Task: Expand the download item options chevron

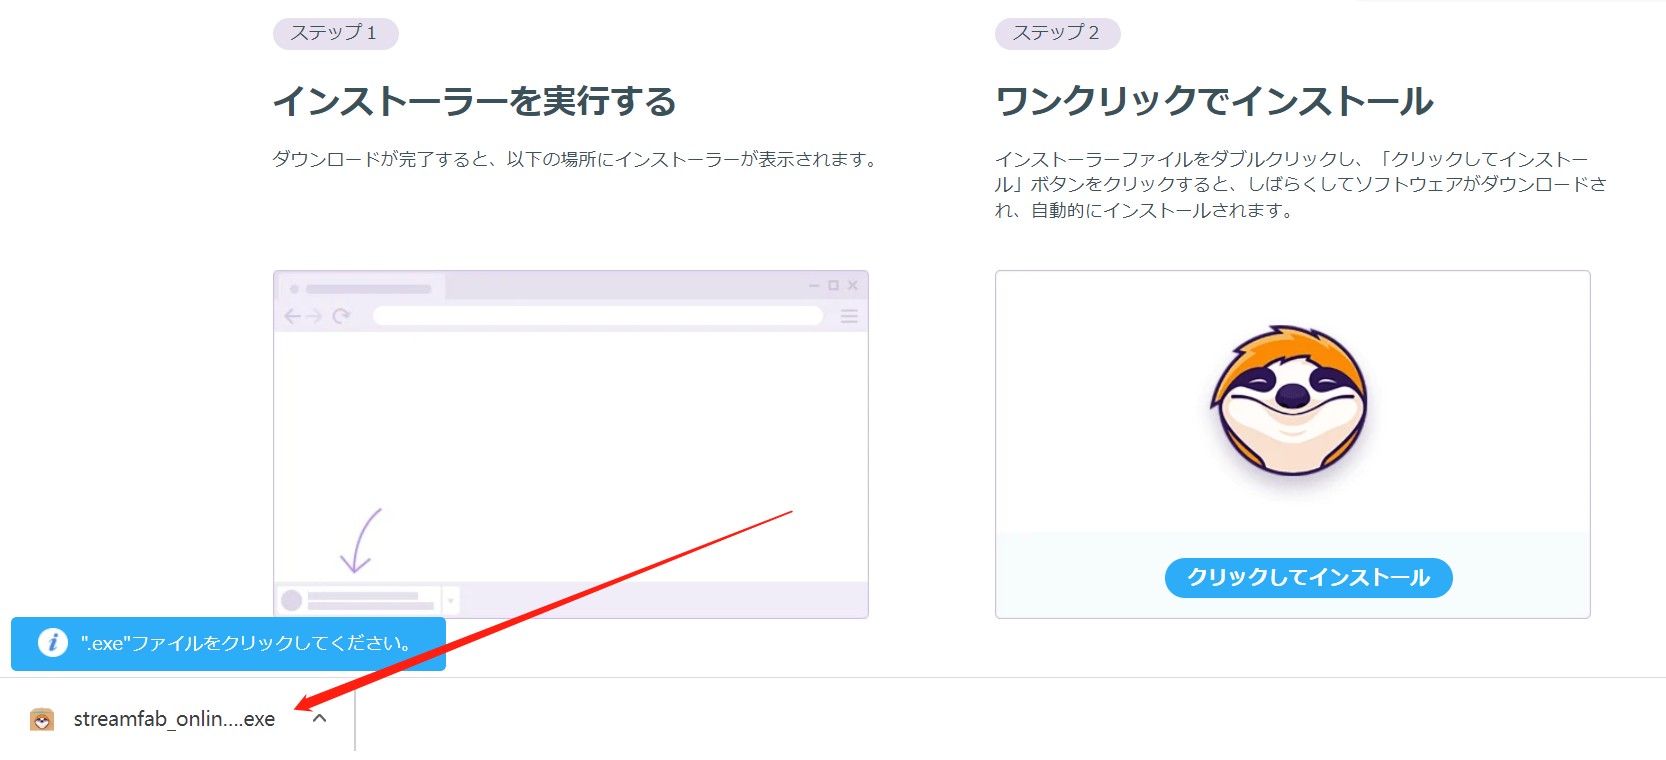Action: tap(319, 718)
